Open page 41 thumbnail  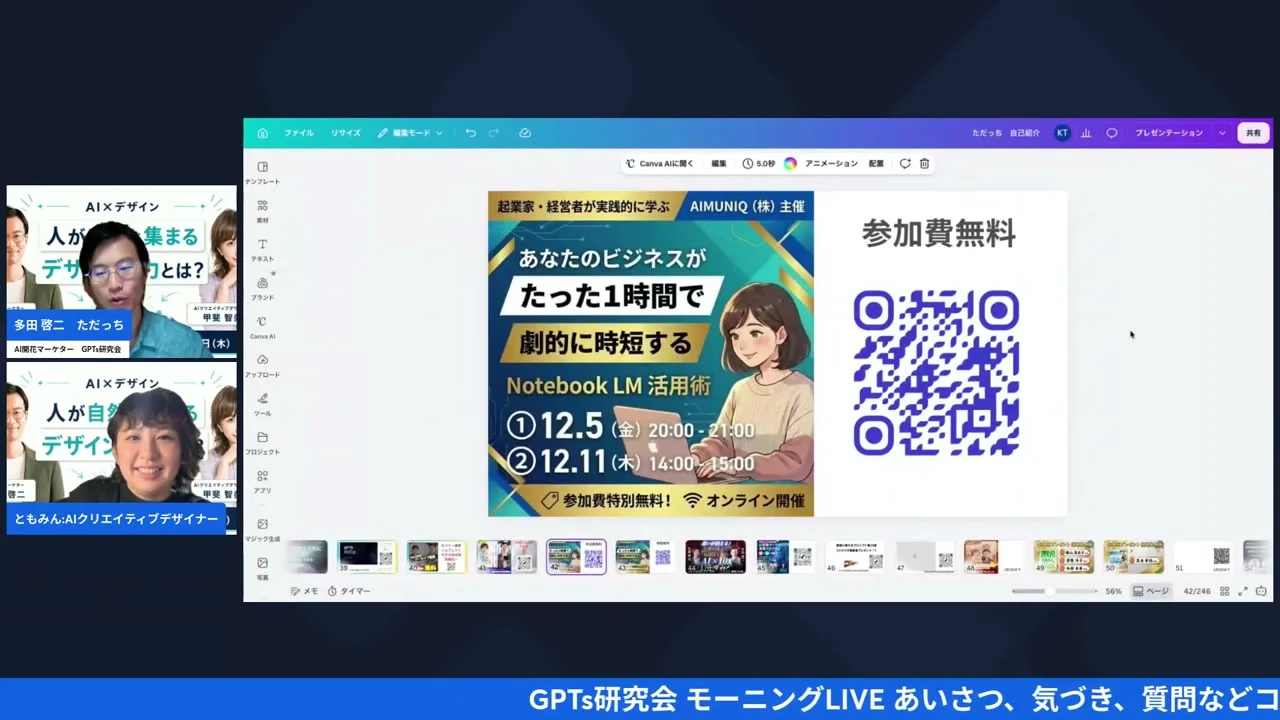point(507,556)
